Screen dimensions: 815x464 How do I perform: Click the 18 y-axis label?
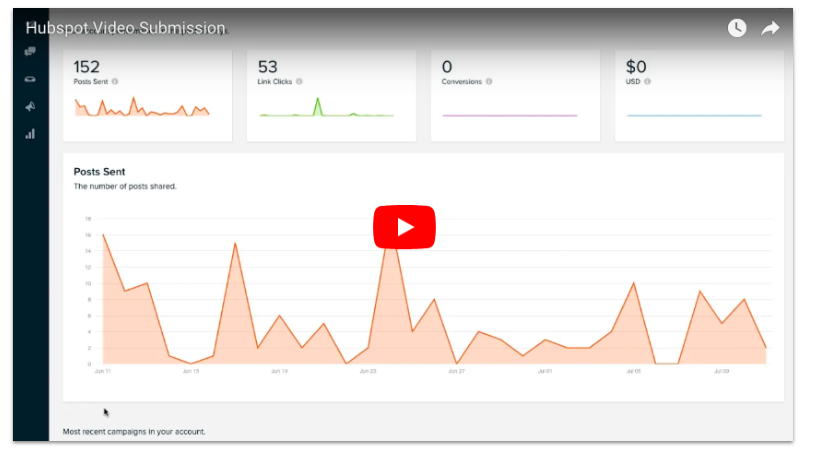tap(88, 219)
